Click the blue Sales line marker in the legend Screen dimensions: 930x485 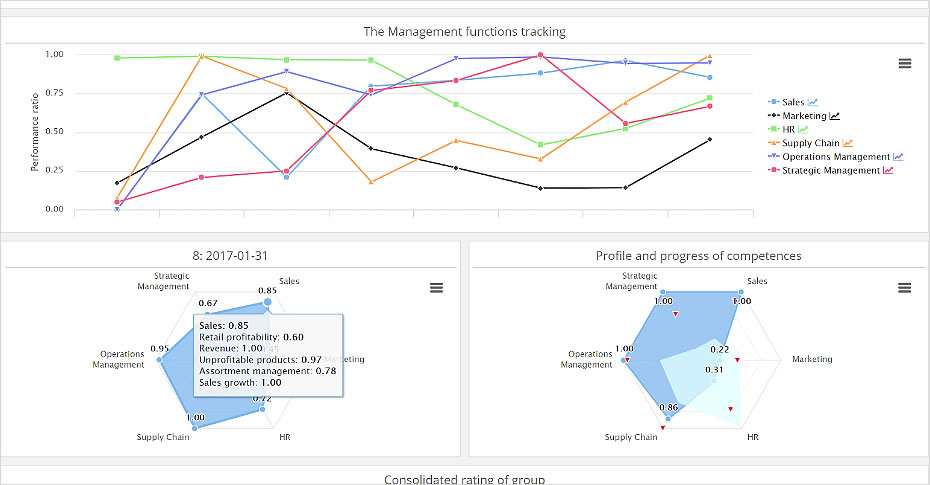pos(773,102)
